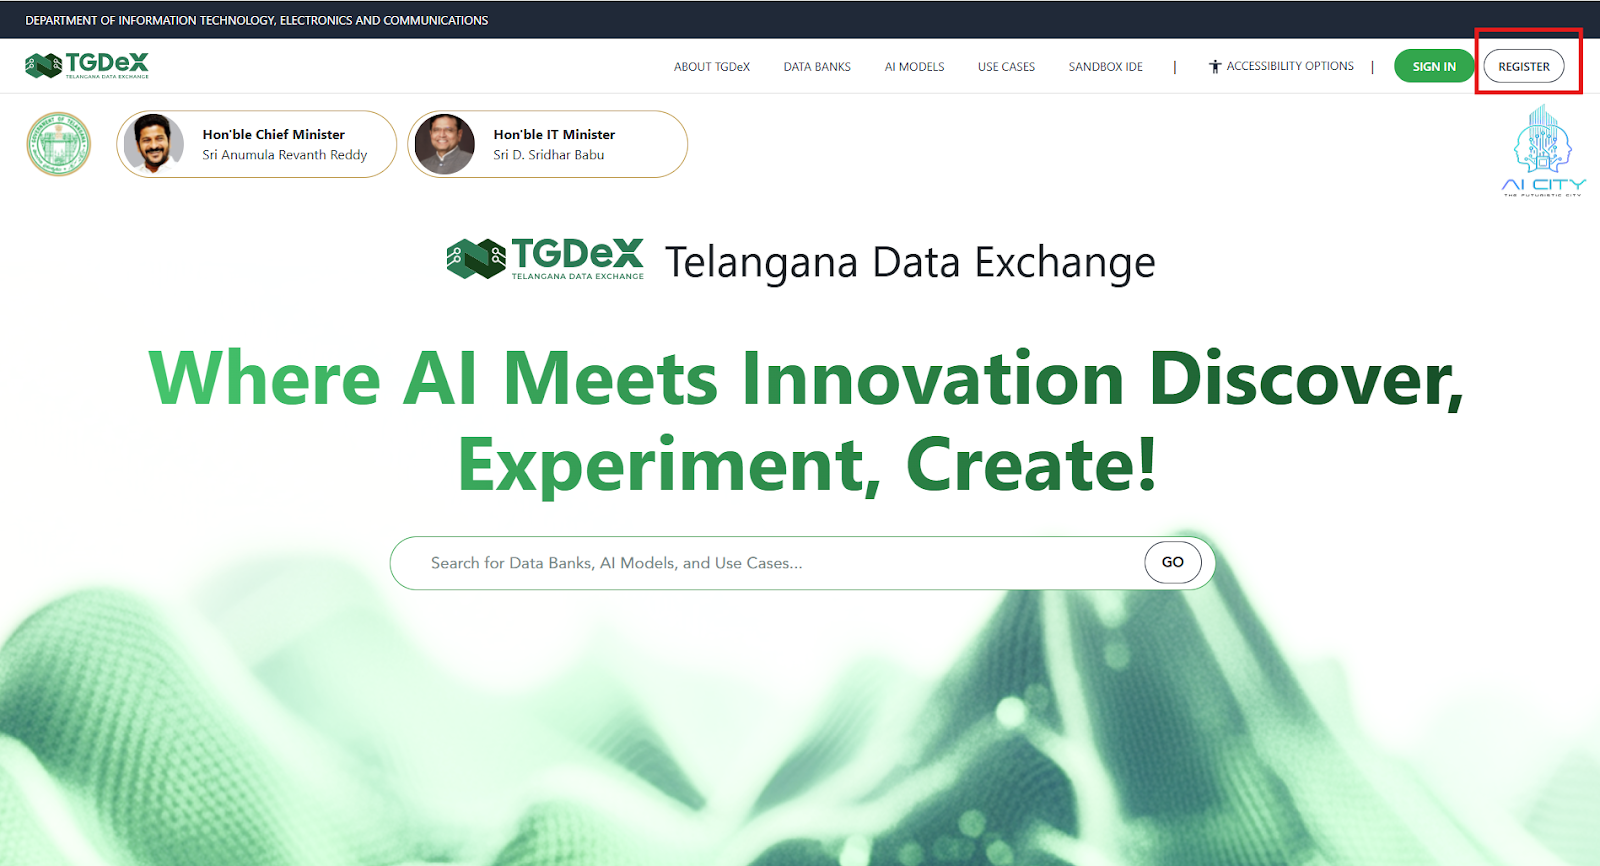
Task: Open the AI MODELS page
Action: coord(914,67)
